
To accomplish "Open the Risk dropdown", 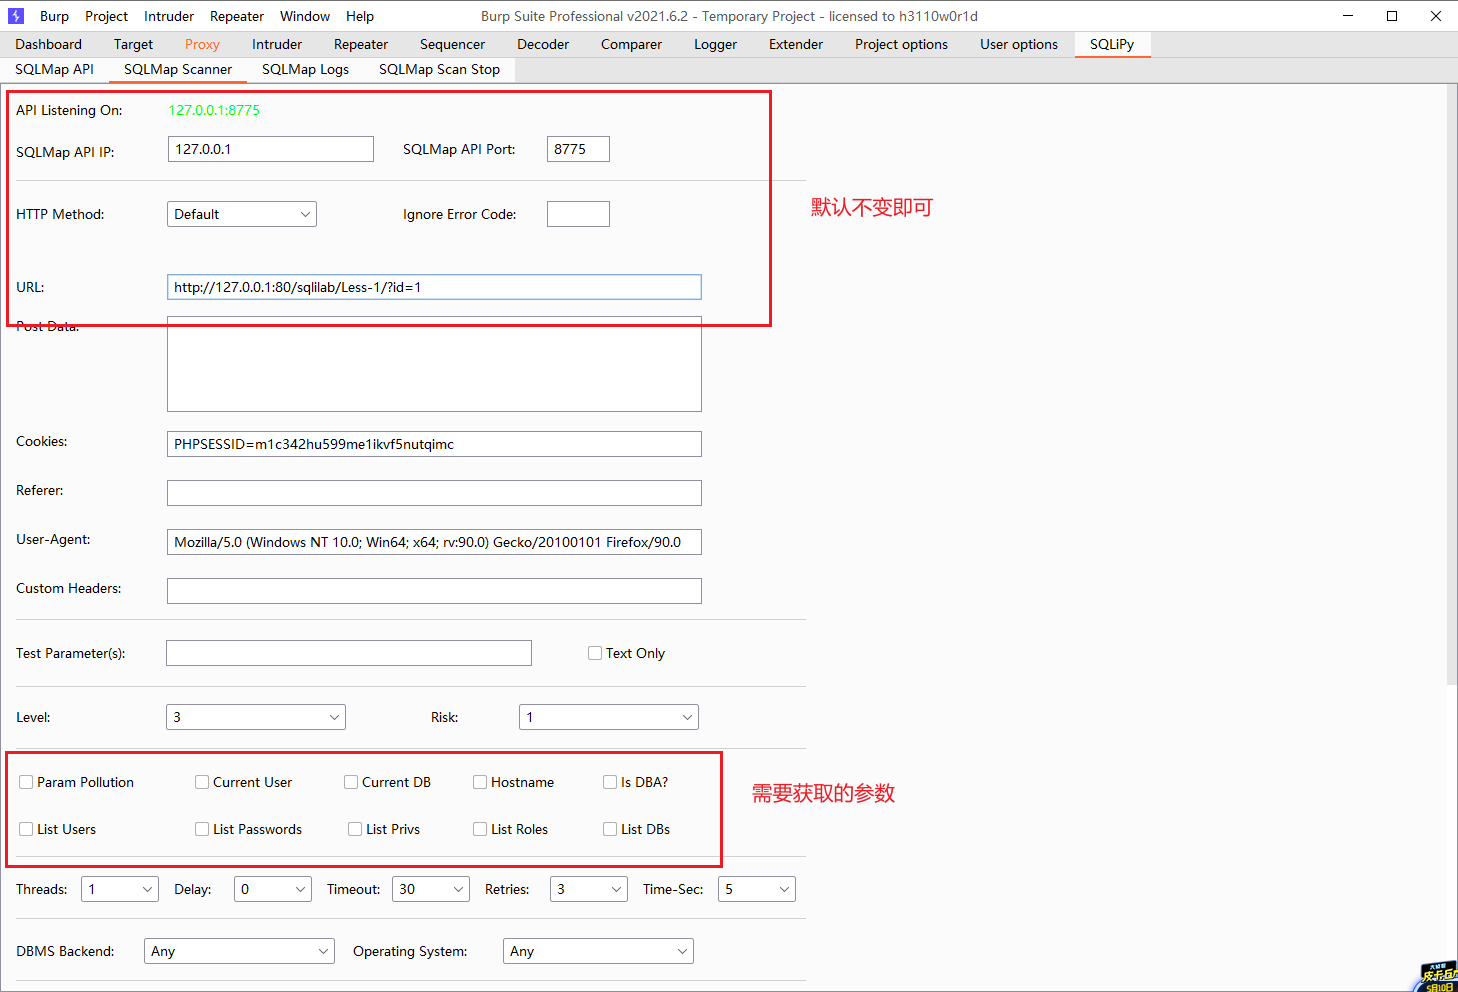I will (x=609, y=717).
